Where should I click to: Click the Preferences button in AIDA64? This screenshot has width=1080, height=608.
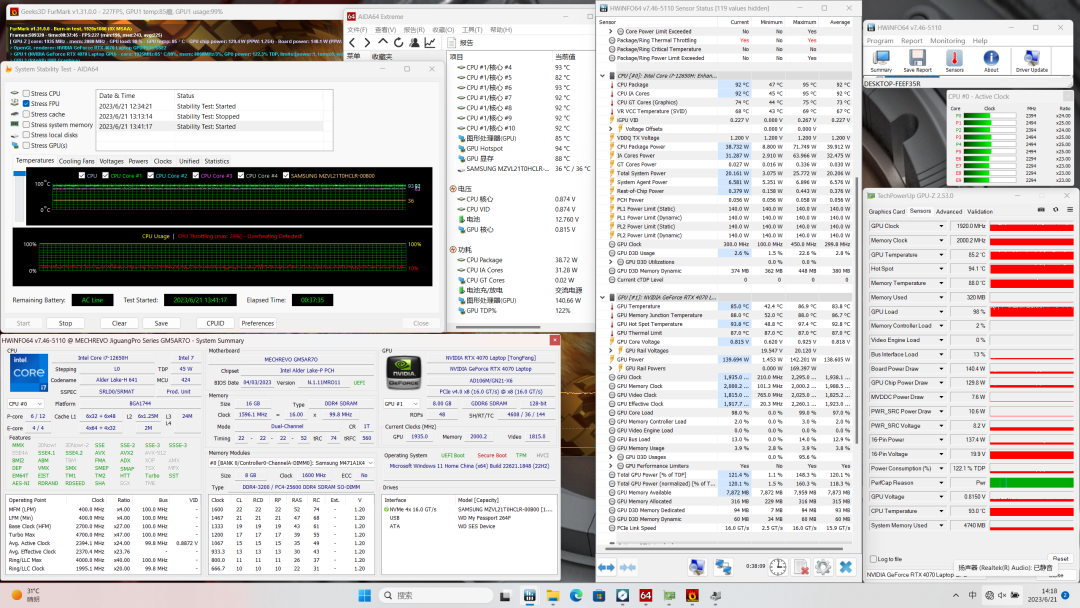coord(257,323)
